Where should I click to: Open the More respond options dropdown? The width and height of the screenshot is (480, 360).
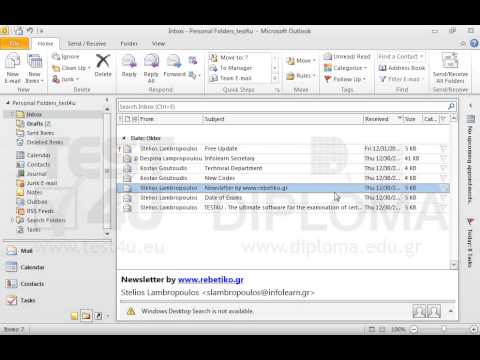click(195, 75)
